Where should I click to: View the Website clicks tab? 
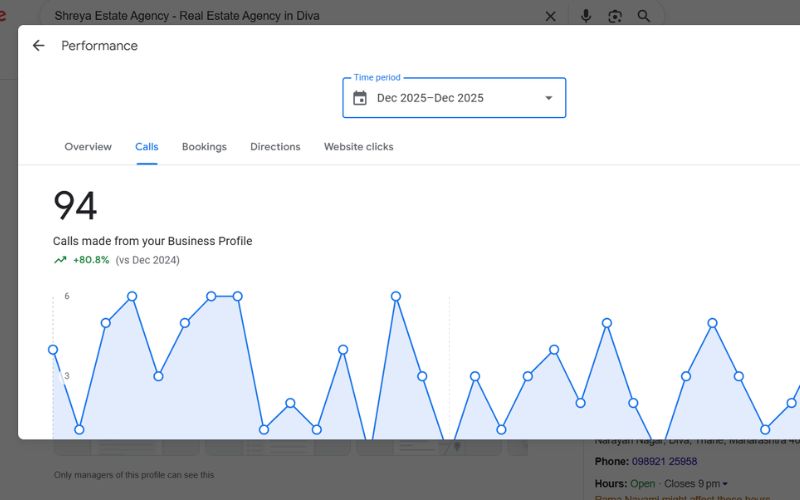click(x=358, y=147)
